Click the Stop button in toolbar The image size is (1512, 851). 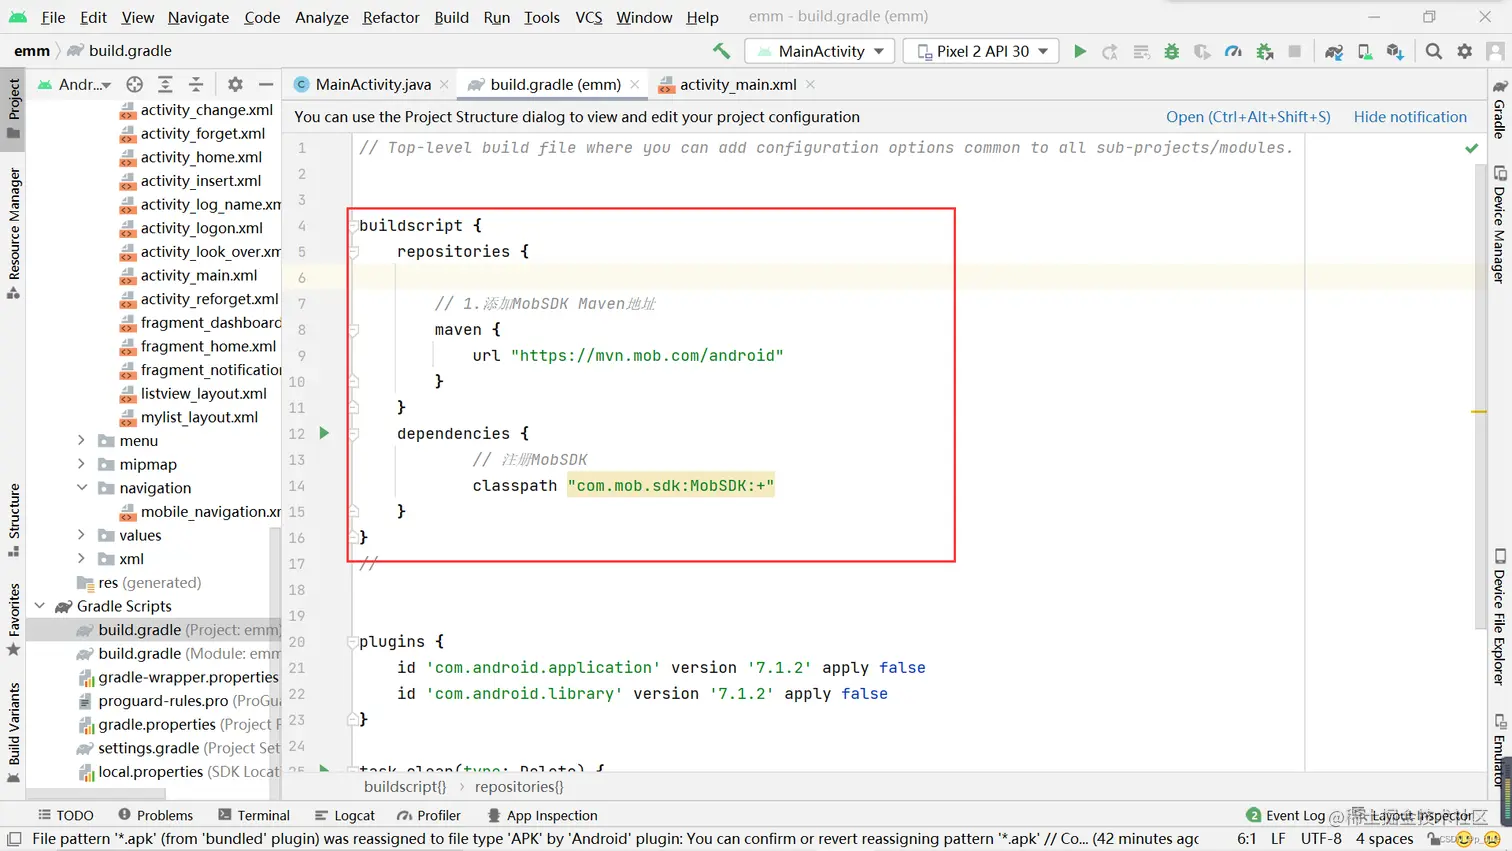tap(1295, 51)
